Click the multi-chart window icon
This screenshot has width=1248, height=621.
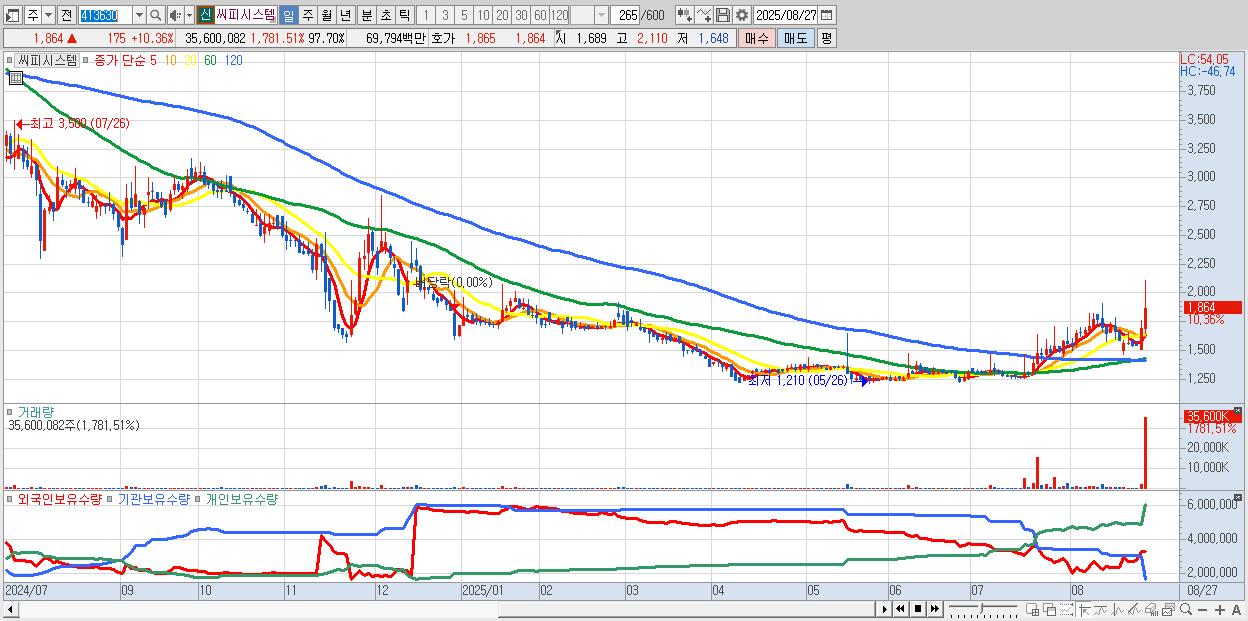[x=1168, y=610]
